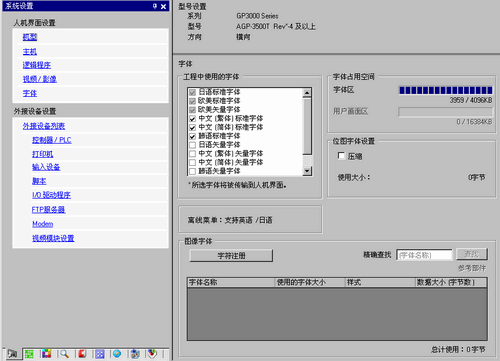This screenshot has height=361, width=500.
Task: Open the 主机 link
Action: 30,52
